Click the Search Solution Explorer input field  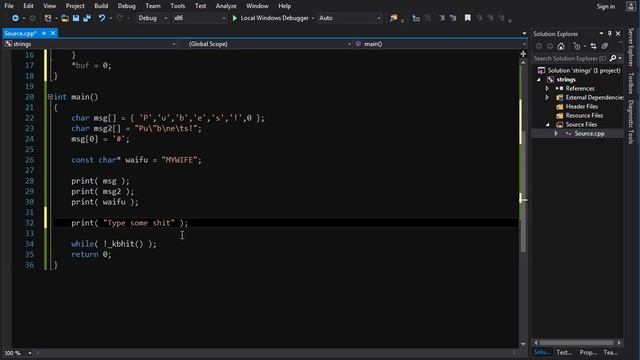tap(570, 58)
